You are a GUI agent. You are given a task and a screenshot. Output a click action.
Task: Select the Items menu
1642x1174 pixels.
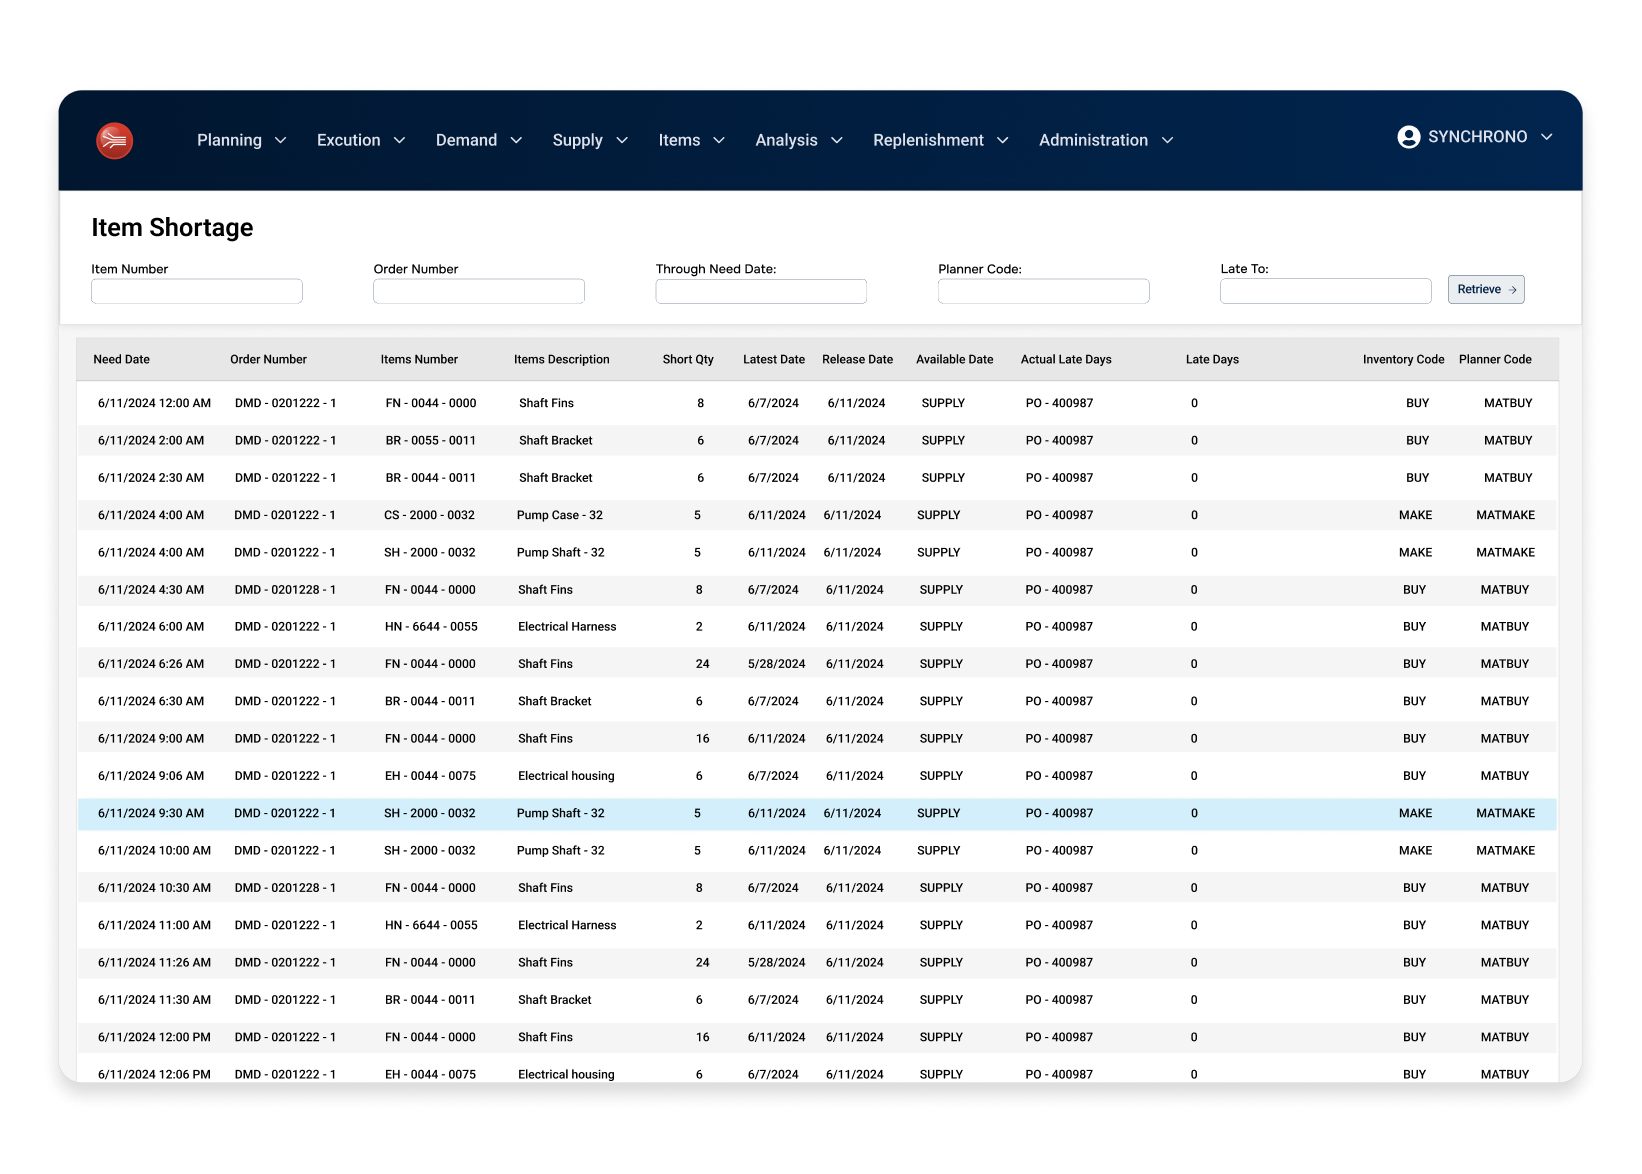(679, 141)
